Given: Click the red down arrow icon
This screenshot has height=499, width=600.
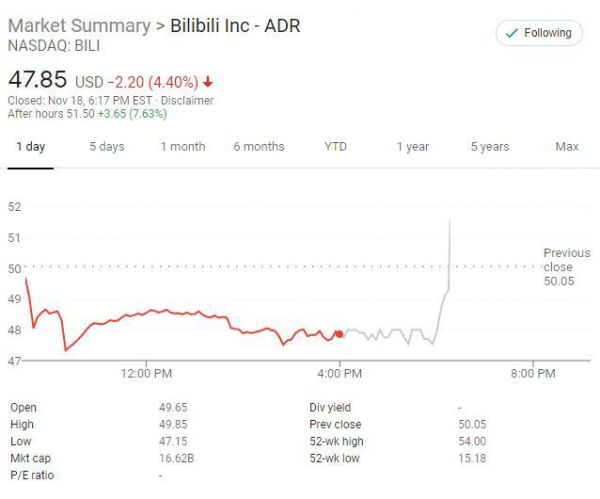Looking at the screenshot, I should pos(207,82).
